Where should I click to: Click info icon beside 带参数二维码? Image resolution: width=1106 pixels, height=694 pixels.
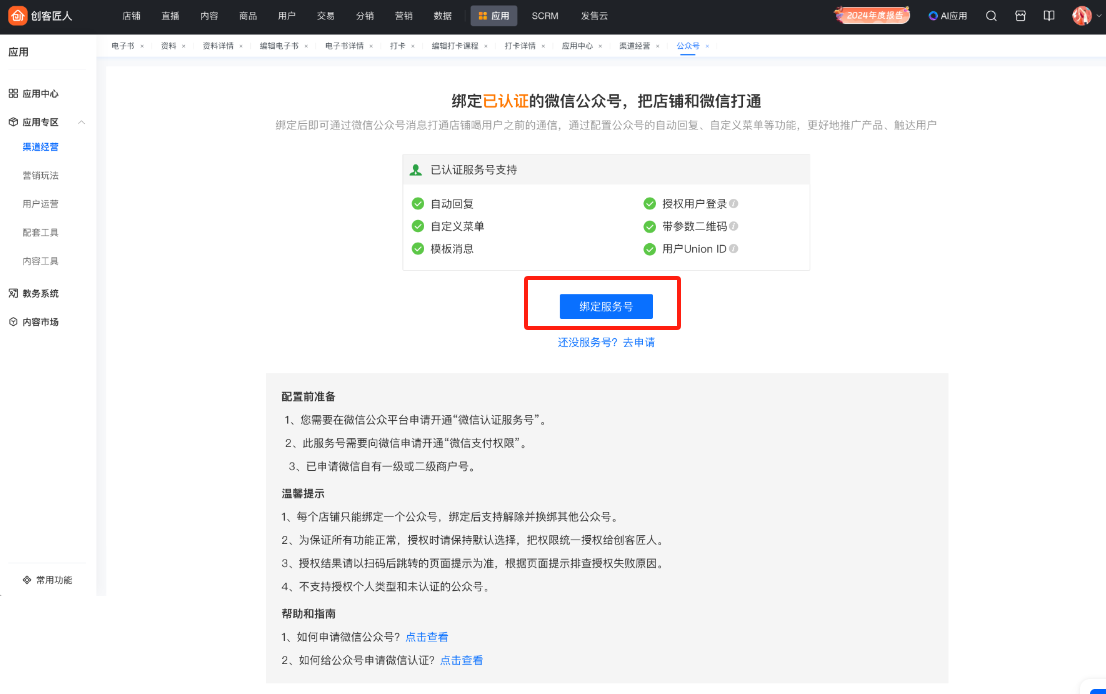[x=734, y=227]
